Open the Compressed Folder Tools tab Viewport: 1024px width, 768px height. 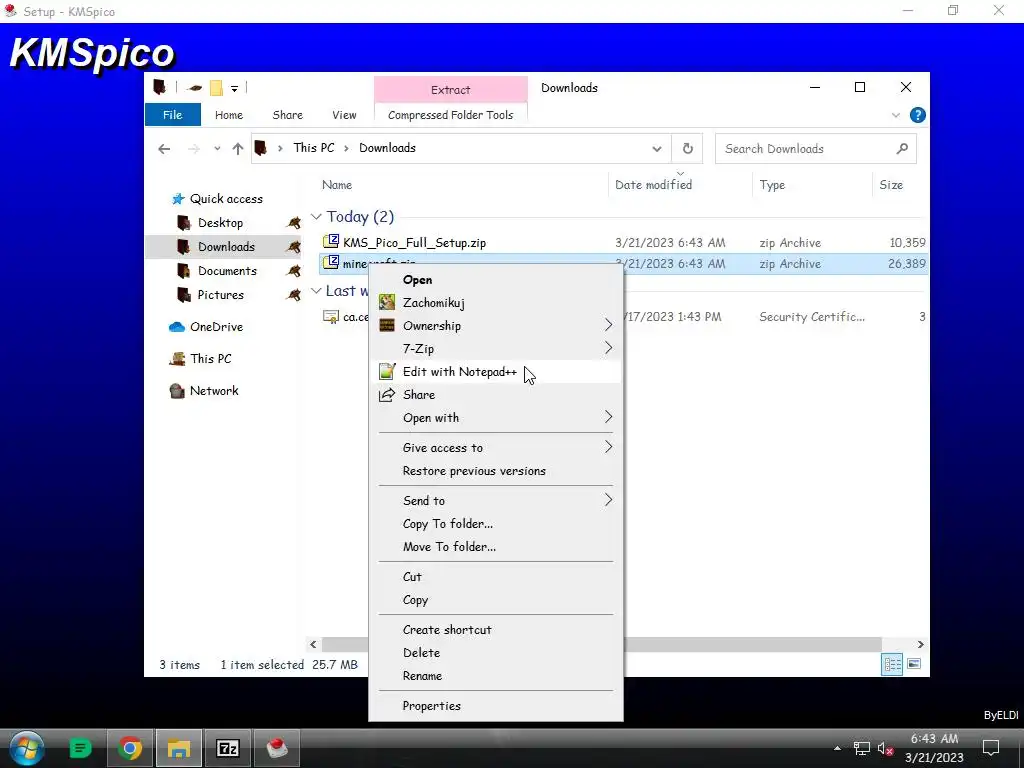pyautogui.click(x=451, y=115)
